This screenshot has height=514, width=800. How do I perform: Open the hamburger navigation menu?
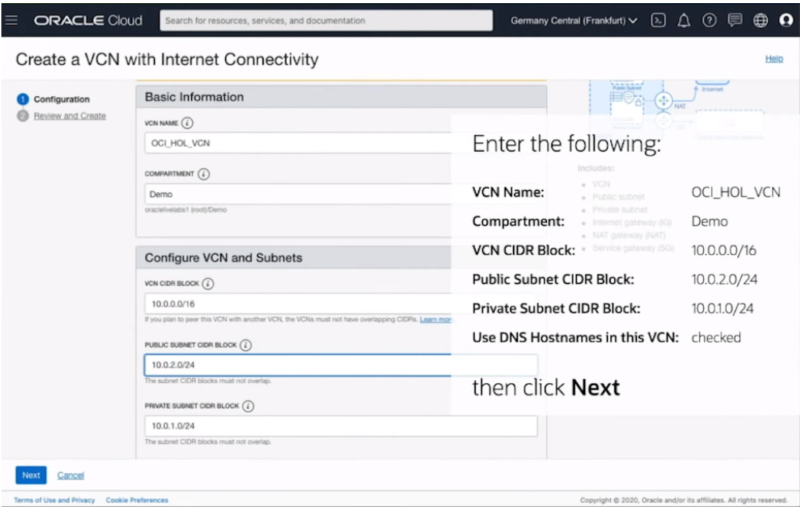click(13, 20)
